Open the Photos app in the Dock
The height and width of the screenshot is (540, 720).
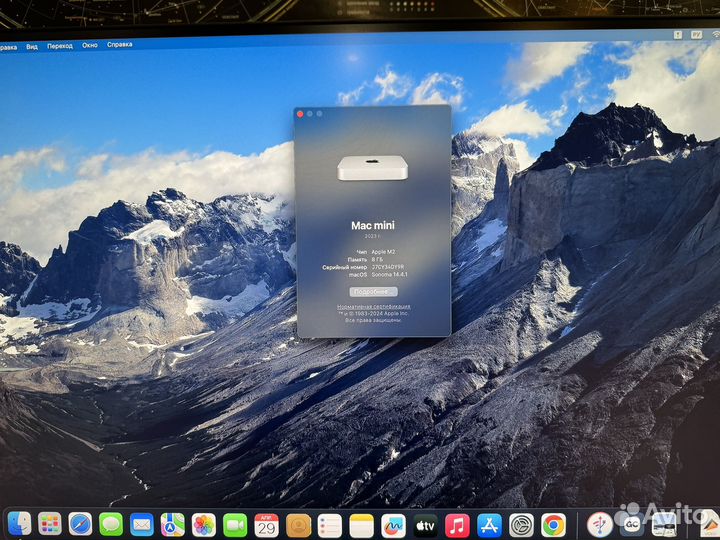point(204,525)
